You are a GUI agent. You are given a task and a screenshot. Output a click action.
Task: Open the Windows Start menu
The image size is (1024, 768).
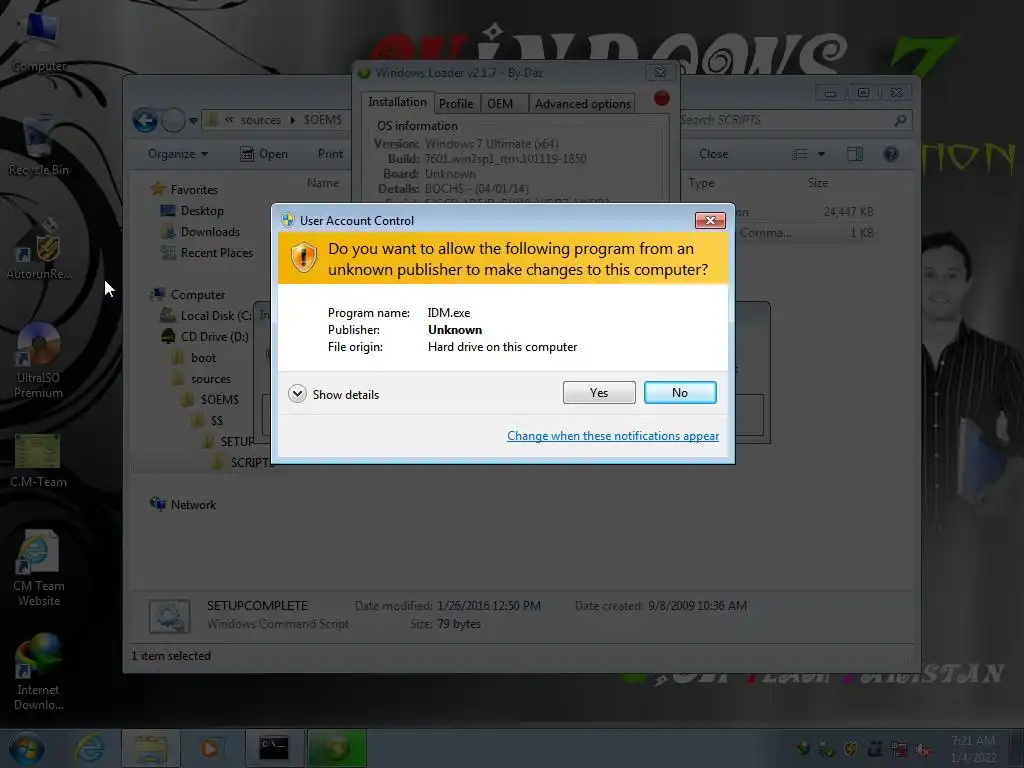point(26,748)
